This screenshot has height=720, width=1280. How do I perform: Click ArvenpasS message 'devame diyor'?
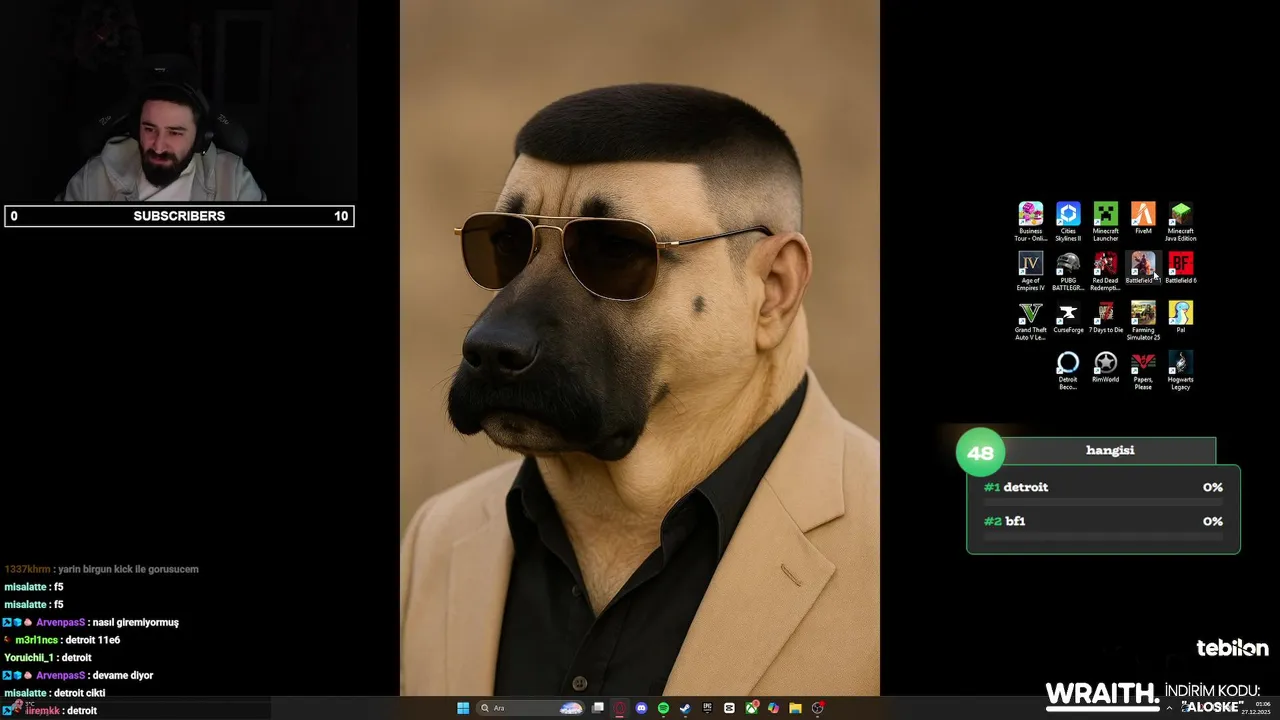point(122,675)
